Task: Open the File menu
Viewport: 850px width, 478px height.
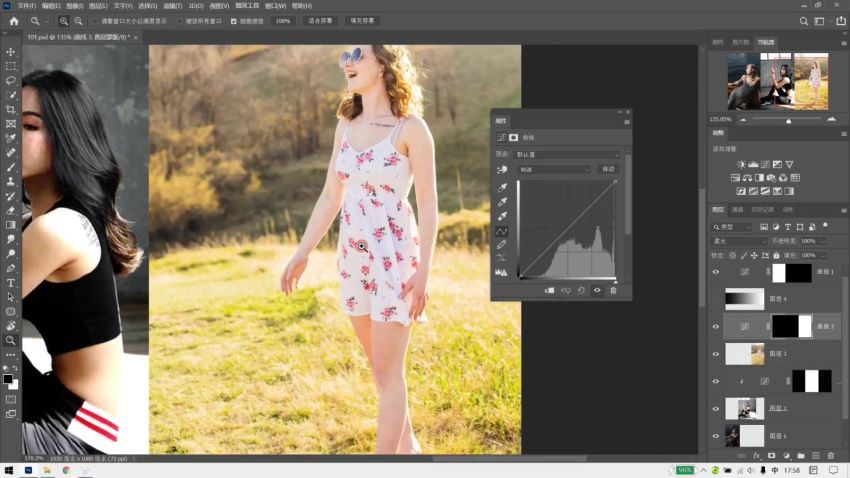Action: (27, 5)
